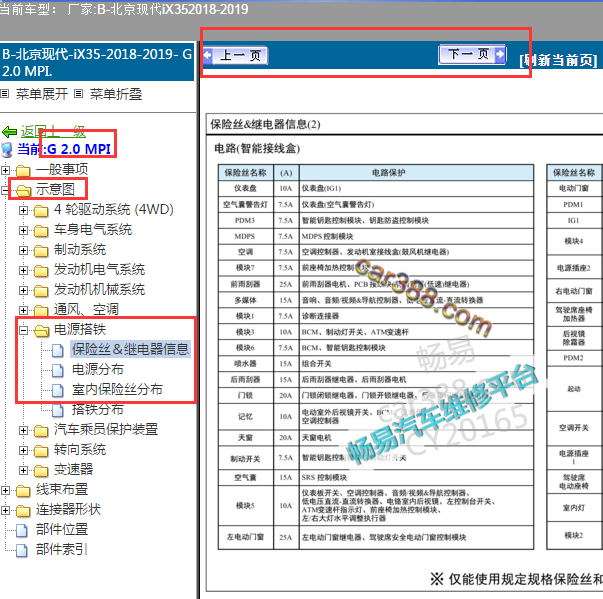Click the 发动机机械系统 folder icon
The height and width of the screenshot is (599, 603).
click(x=41, y=291)
